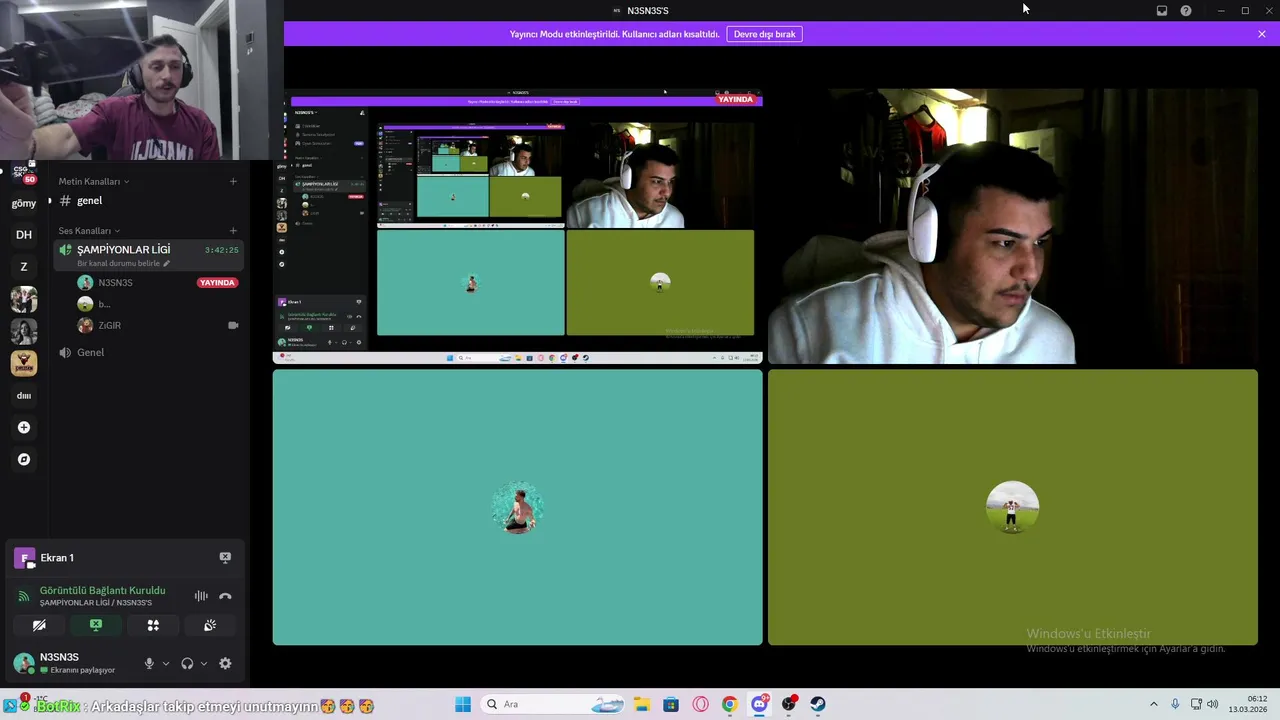Click the Ekran 1 stream label
The image size is (1280, 720).
point(57,558)
